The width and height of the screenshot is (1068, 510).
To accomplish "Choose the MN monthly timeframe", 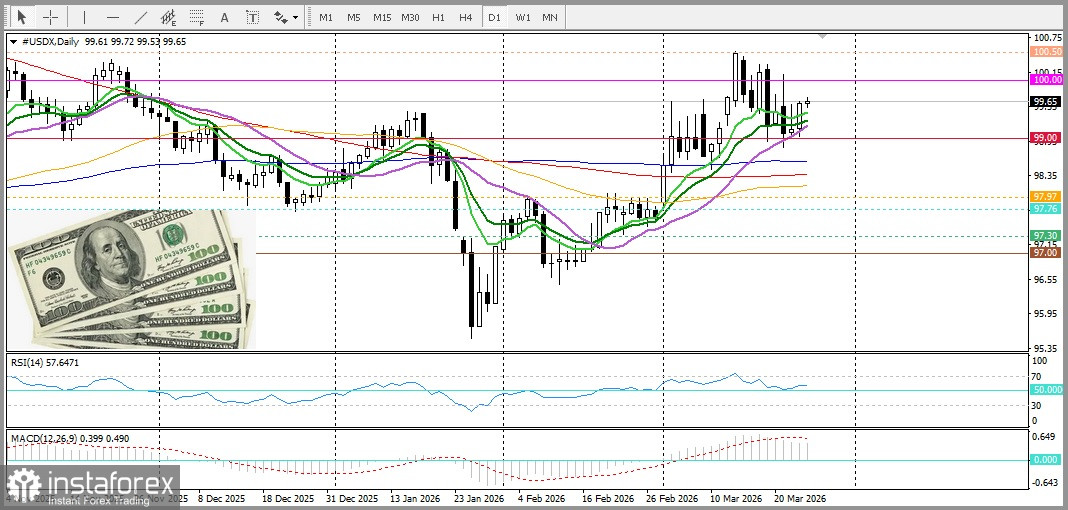I will click(550, 17).
